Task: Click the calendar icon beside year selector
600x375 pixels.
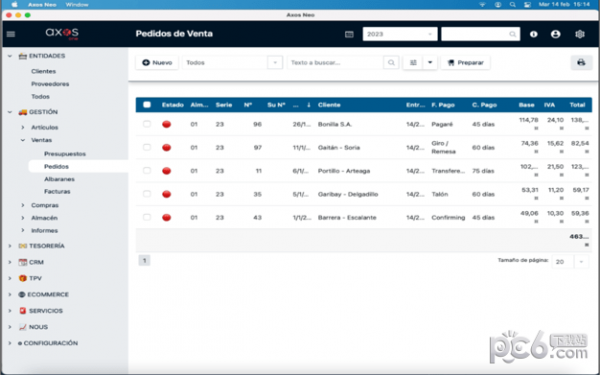Action: point(349,34)
